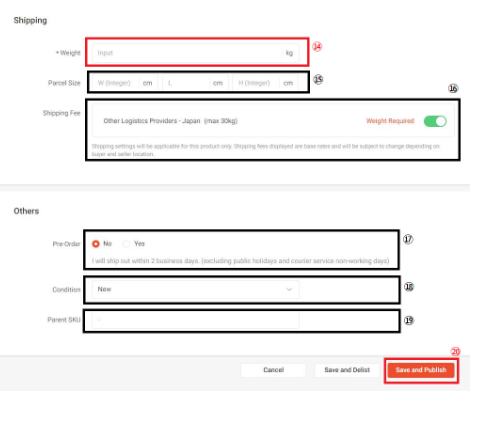Click the Parent SKU input field
Screen dimensions: 498x422
pos(195,320)
